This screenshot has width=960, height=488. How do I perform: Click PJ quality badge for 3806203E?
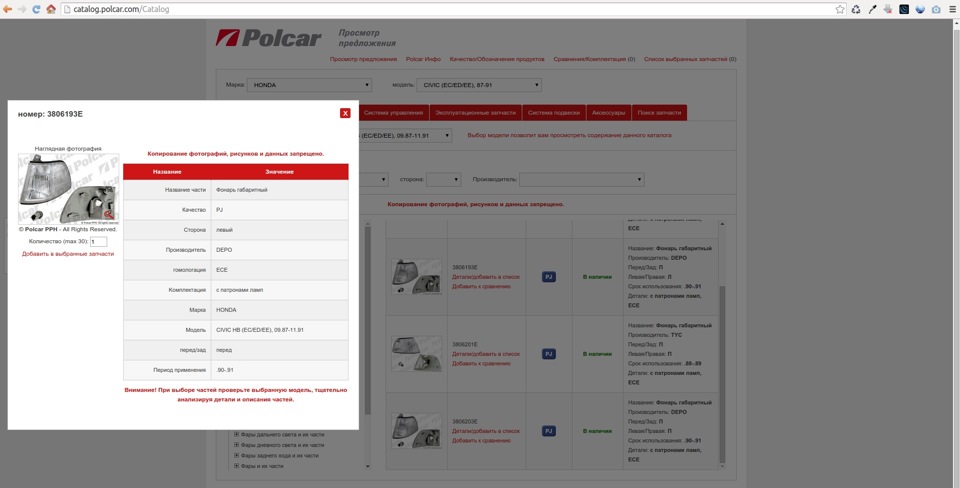(x=549, y=431)
